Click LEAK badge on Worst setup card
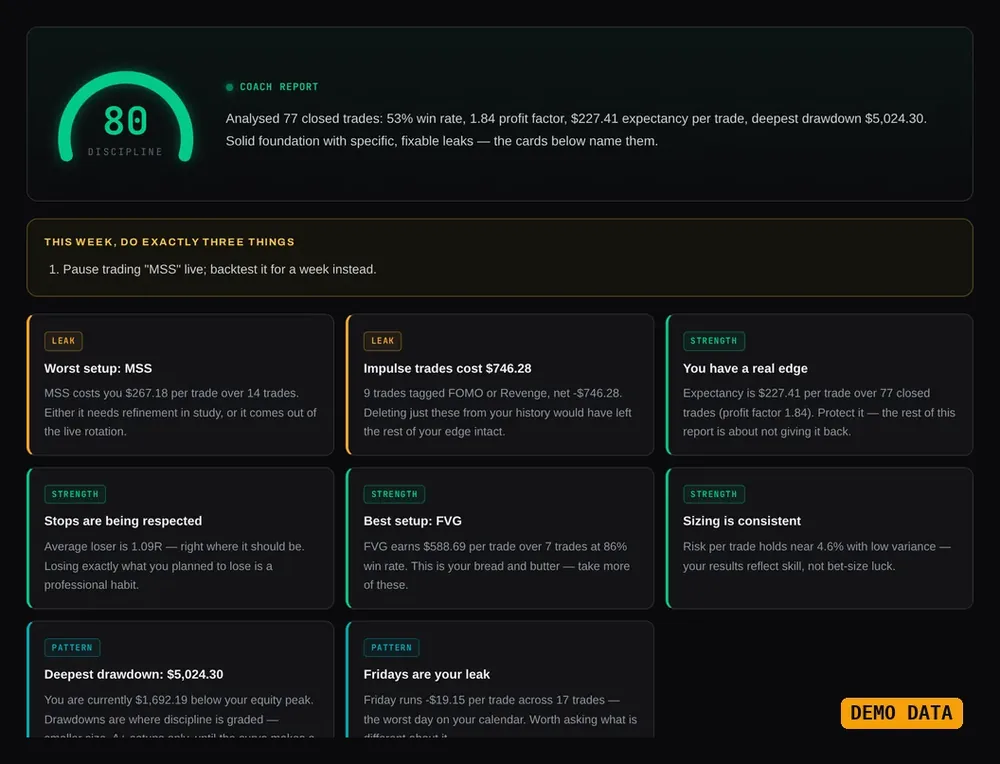This screenshot has width=1000, height=764. [x=63, y=341]
